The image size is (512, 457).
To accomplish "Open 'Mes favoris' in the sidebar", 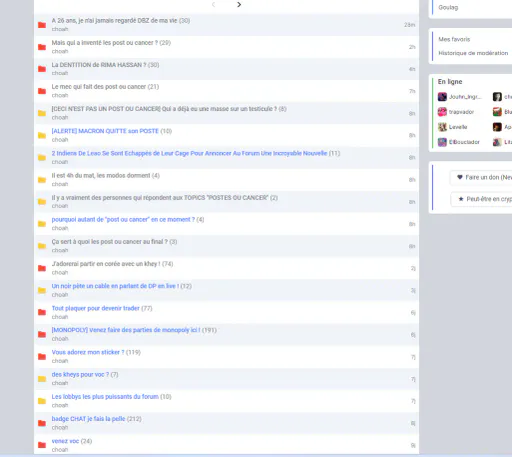I will [x=454, y=39].
